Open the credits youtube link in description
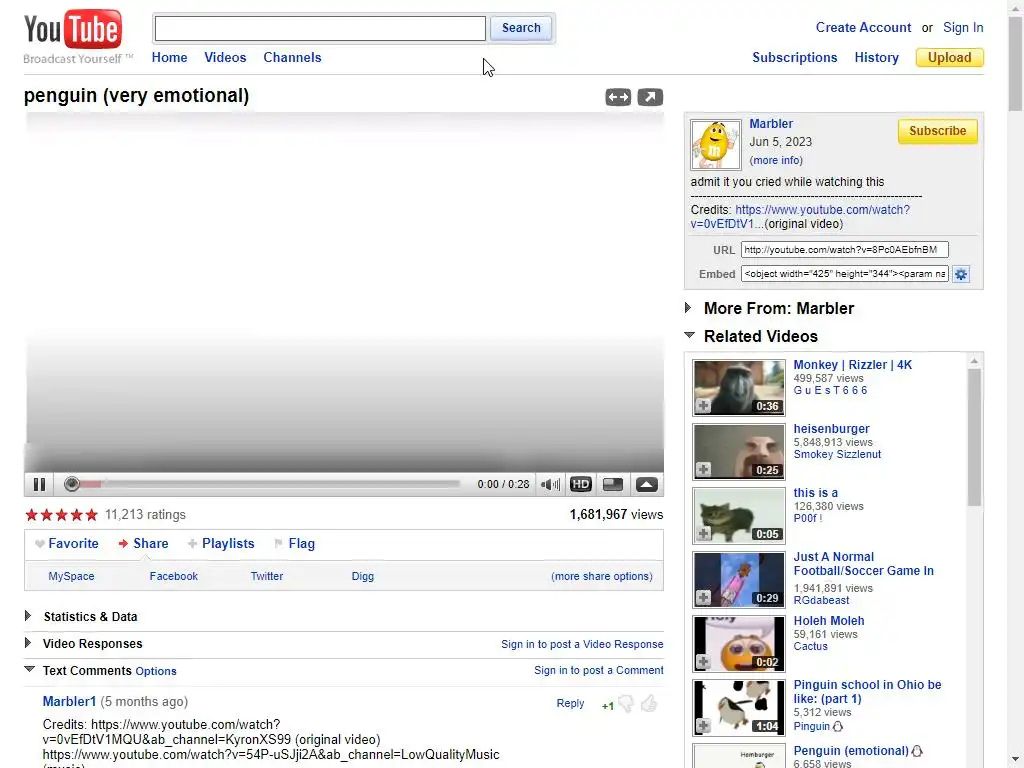Image resolution: width=1024 pixels, height=768 pixels. point(801,216)
